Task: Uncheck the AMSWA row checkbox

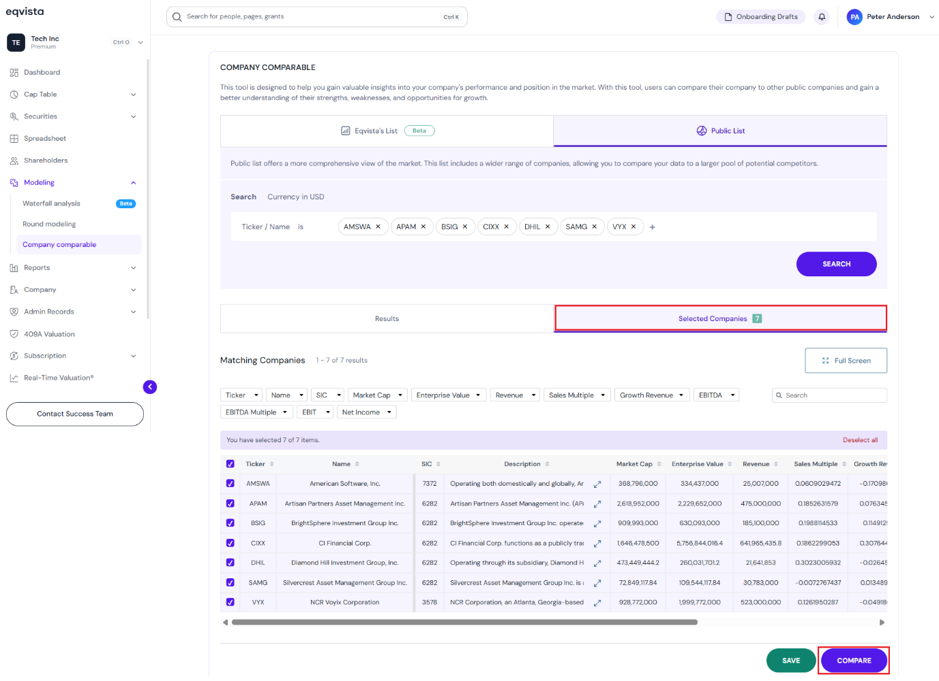Action: click(230, 483)
